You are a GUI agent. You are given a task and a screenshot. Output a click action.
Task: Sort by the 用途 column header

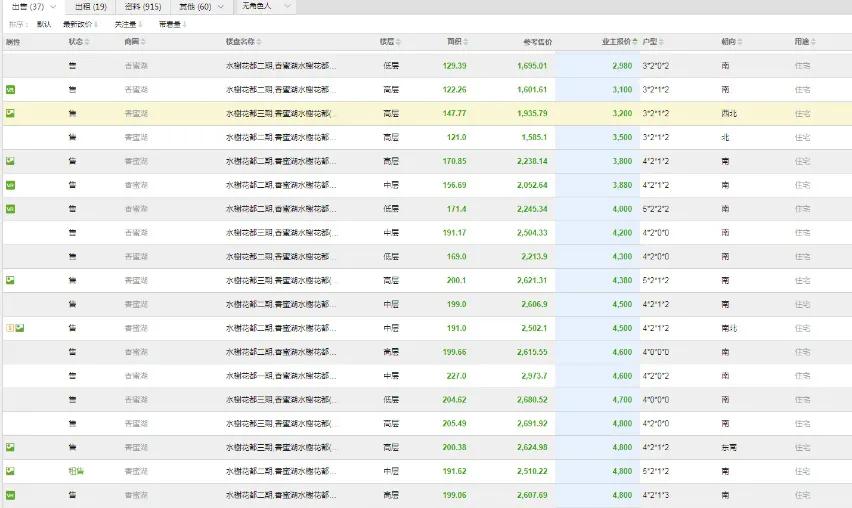805,42
